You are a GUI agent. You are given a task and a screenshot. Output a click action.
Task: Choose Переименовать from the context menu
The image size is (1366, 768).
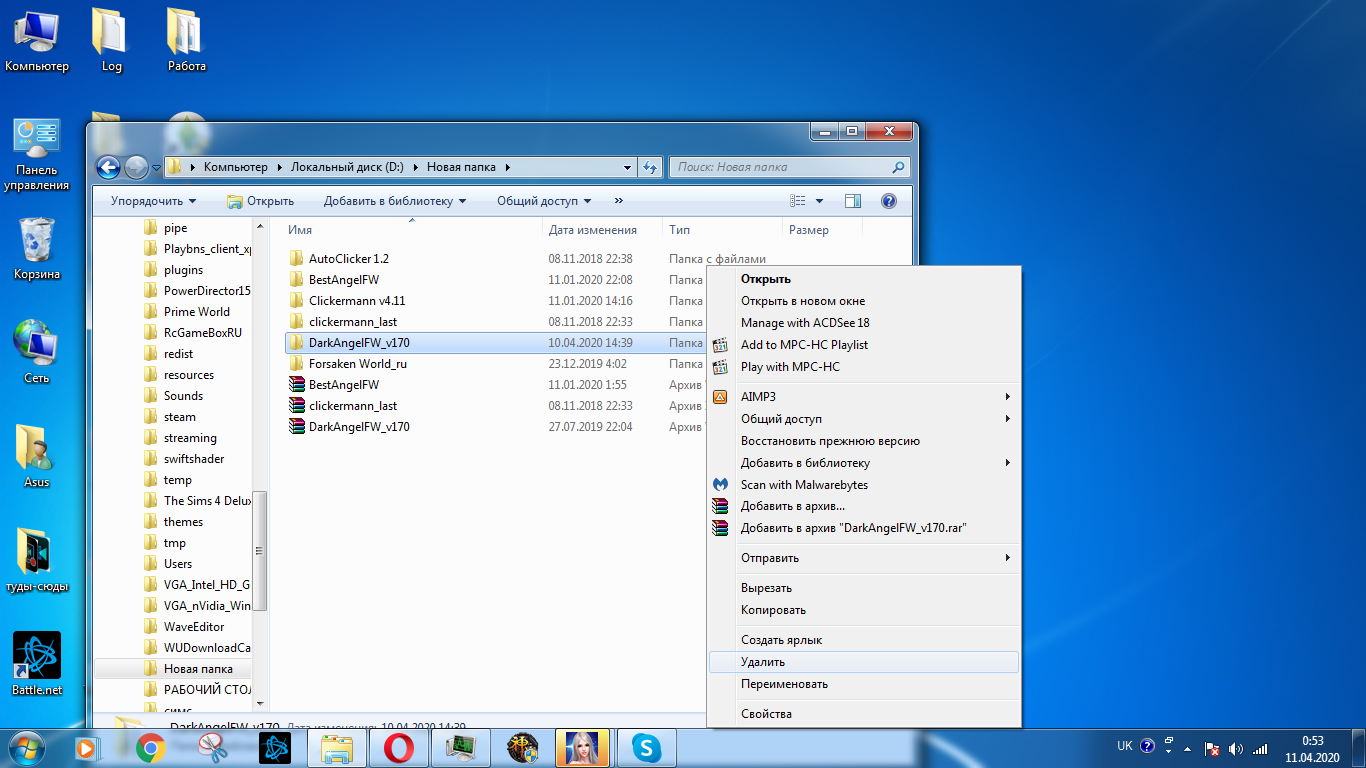coord(784,684)
